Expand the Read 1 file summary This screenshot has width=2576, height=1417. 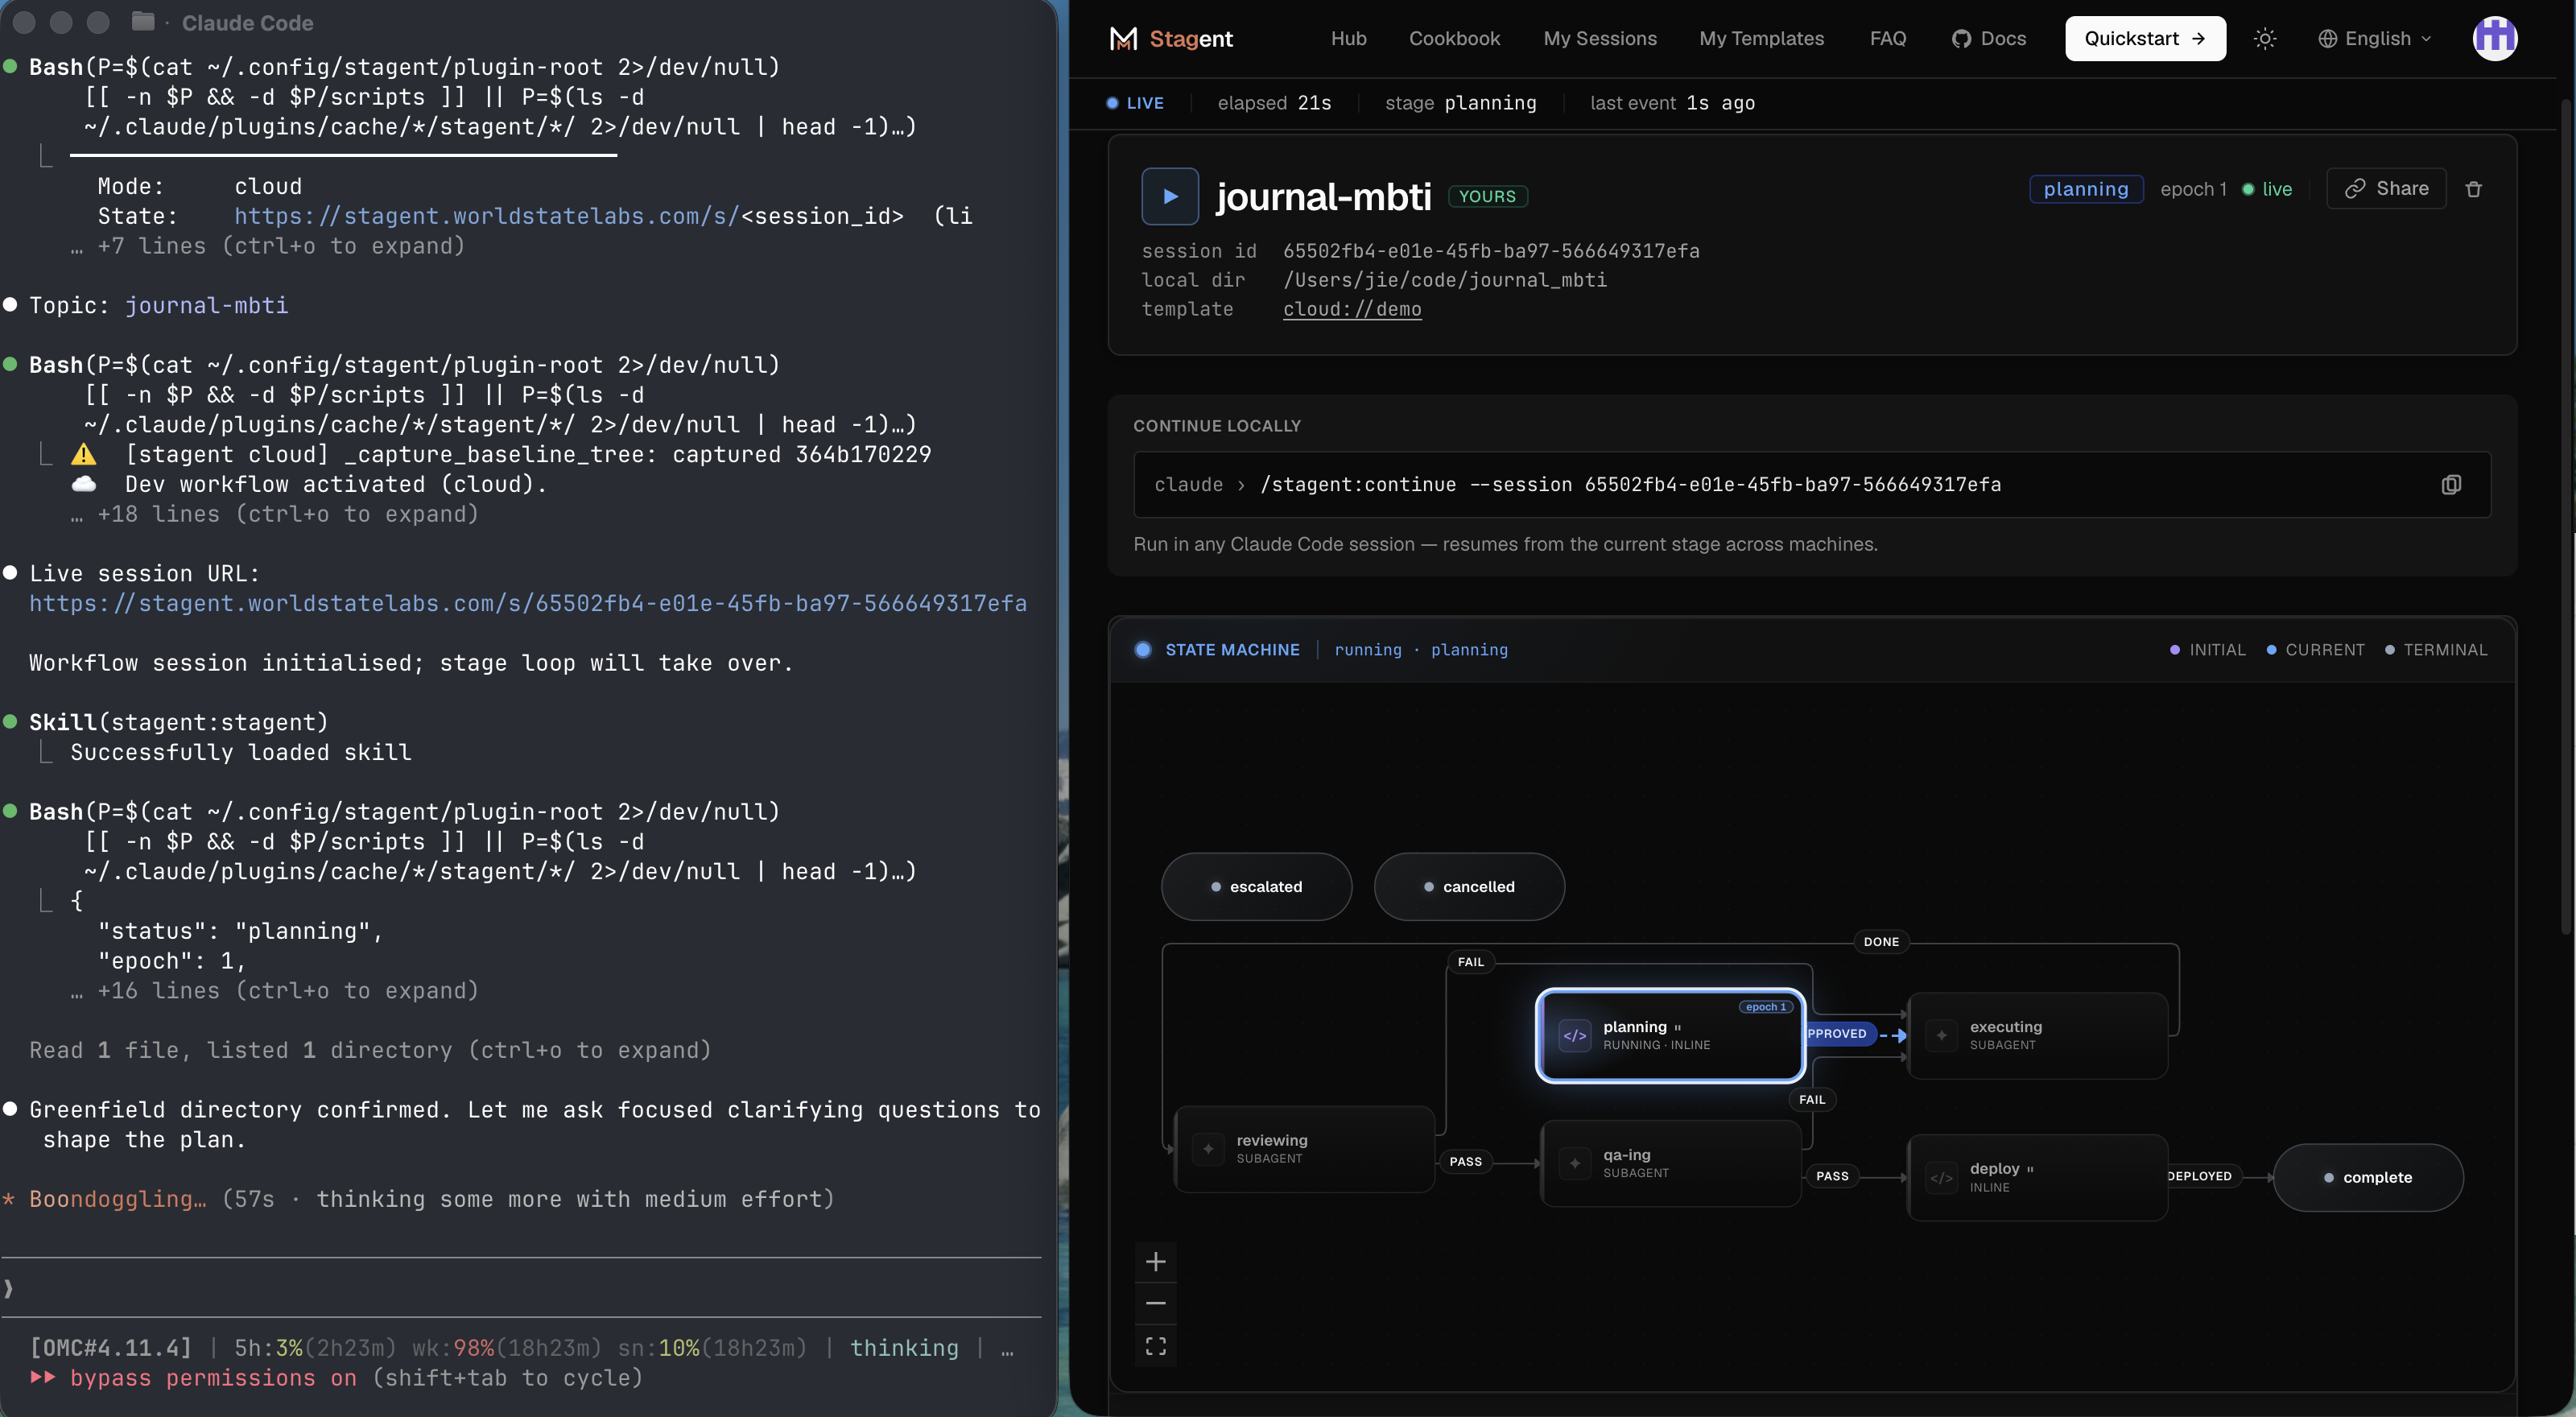click(370, 1050)
